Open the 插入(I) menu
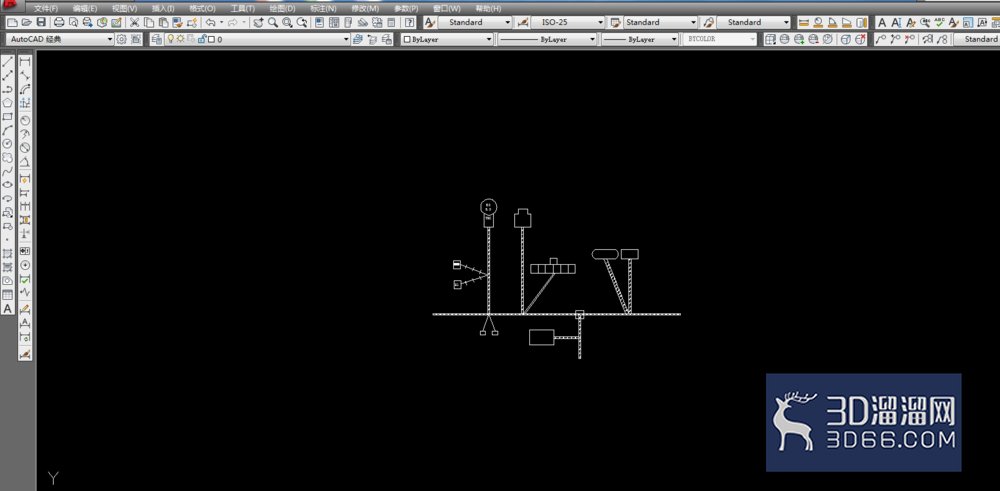Image resolution: width=1000 pixels, height=491 pixels. tap(163, 8)
